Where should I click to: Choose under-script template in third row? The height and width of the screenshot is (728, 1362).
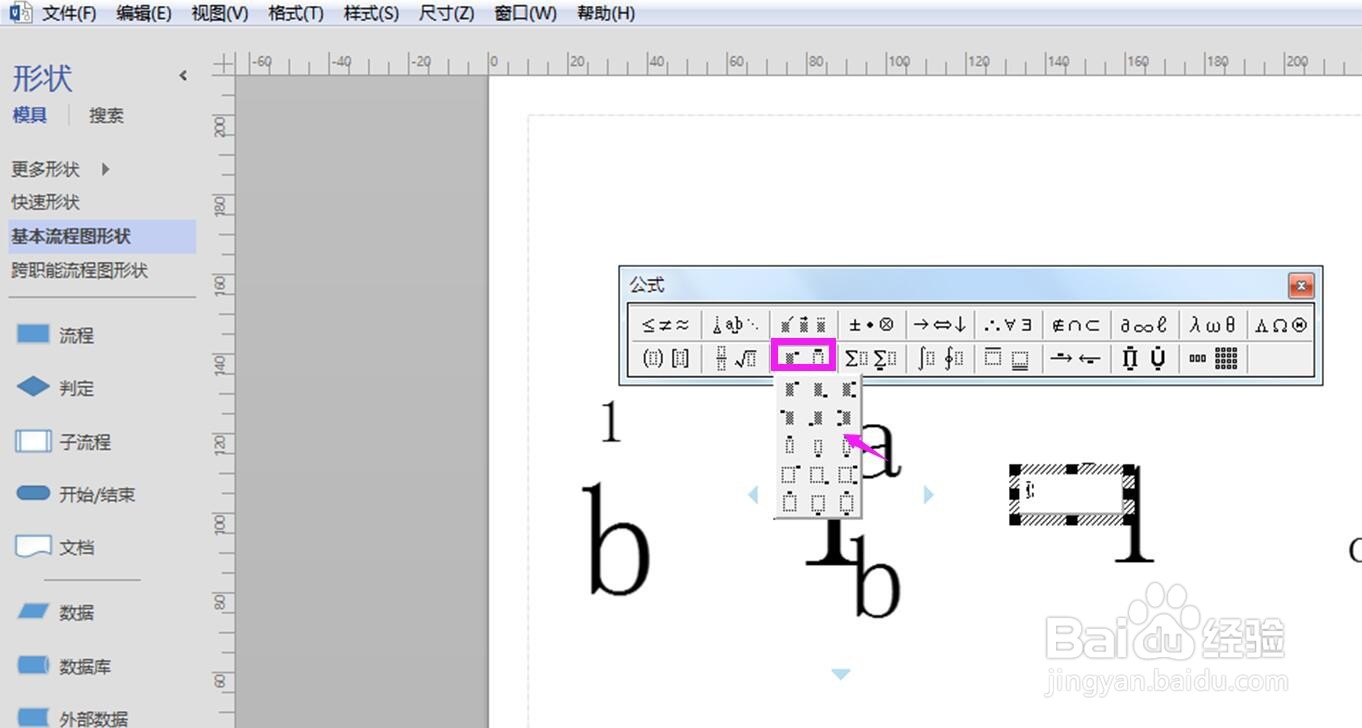820,445
